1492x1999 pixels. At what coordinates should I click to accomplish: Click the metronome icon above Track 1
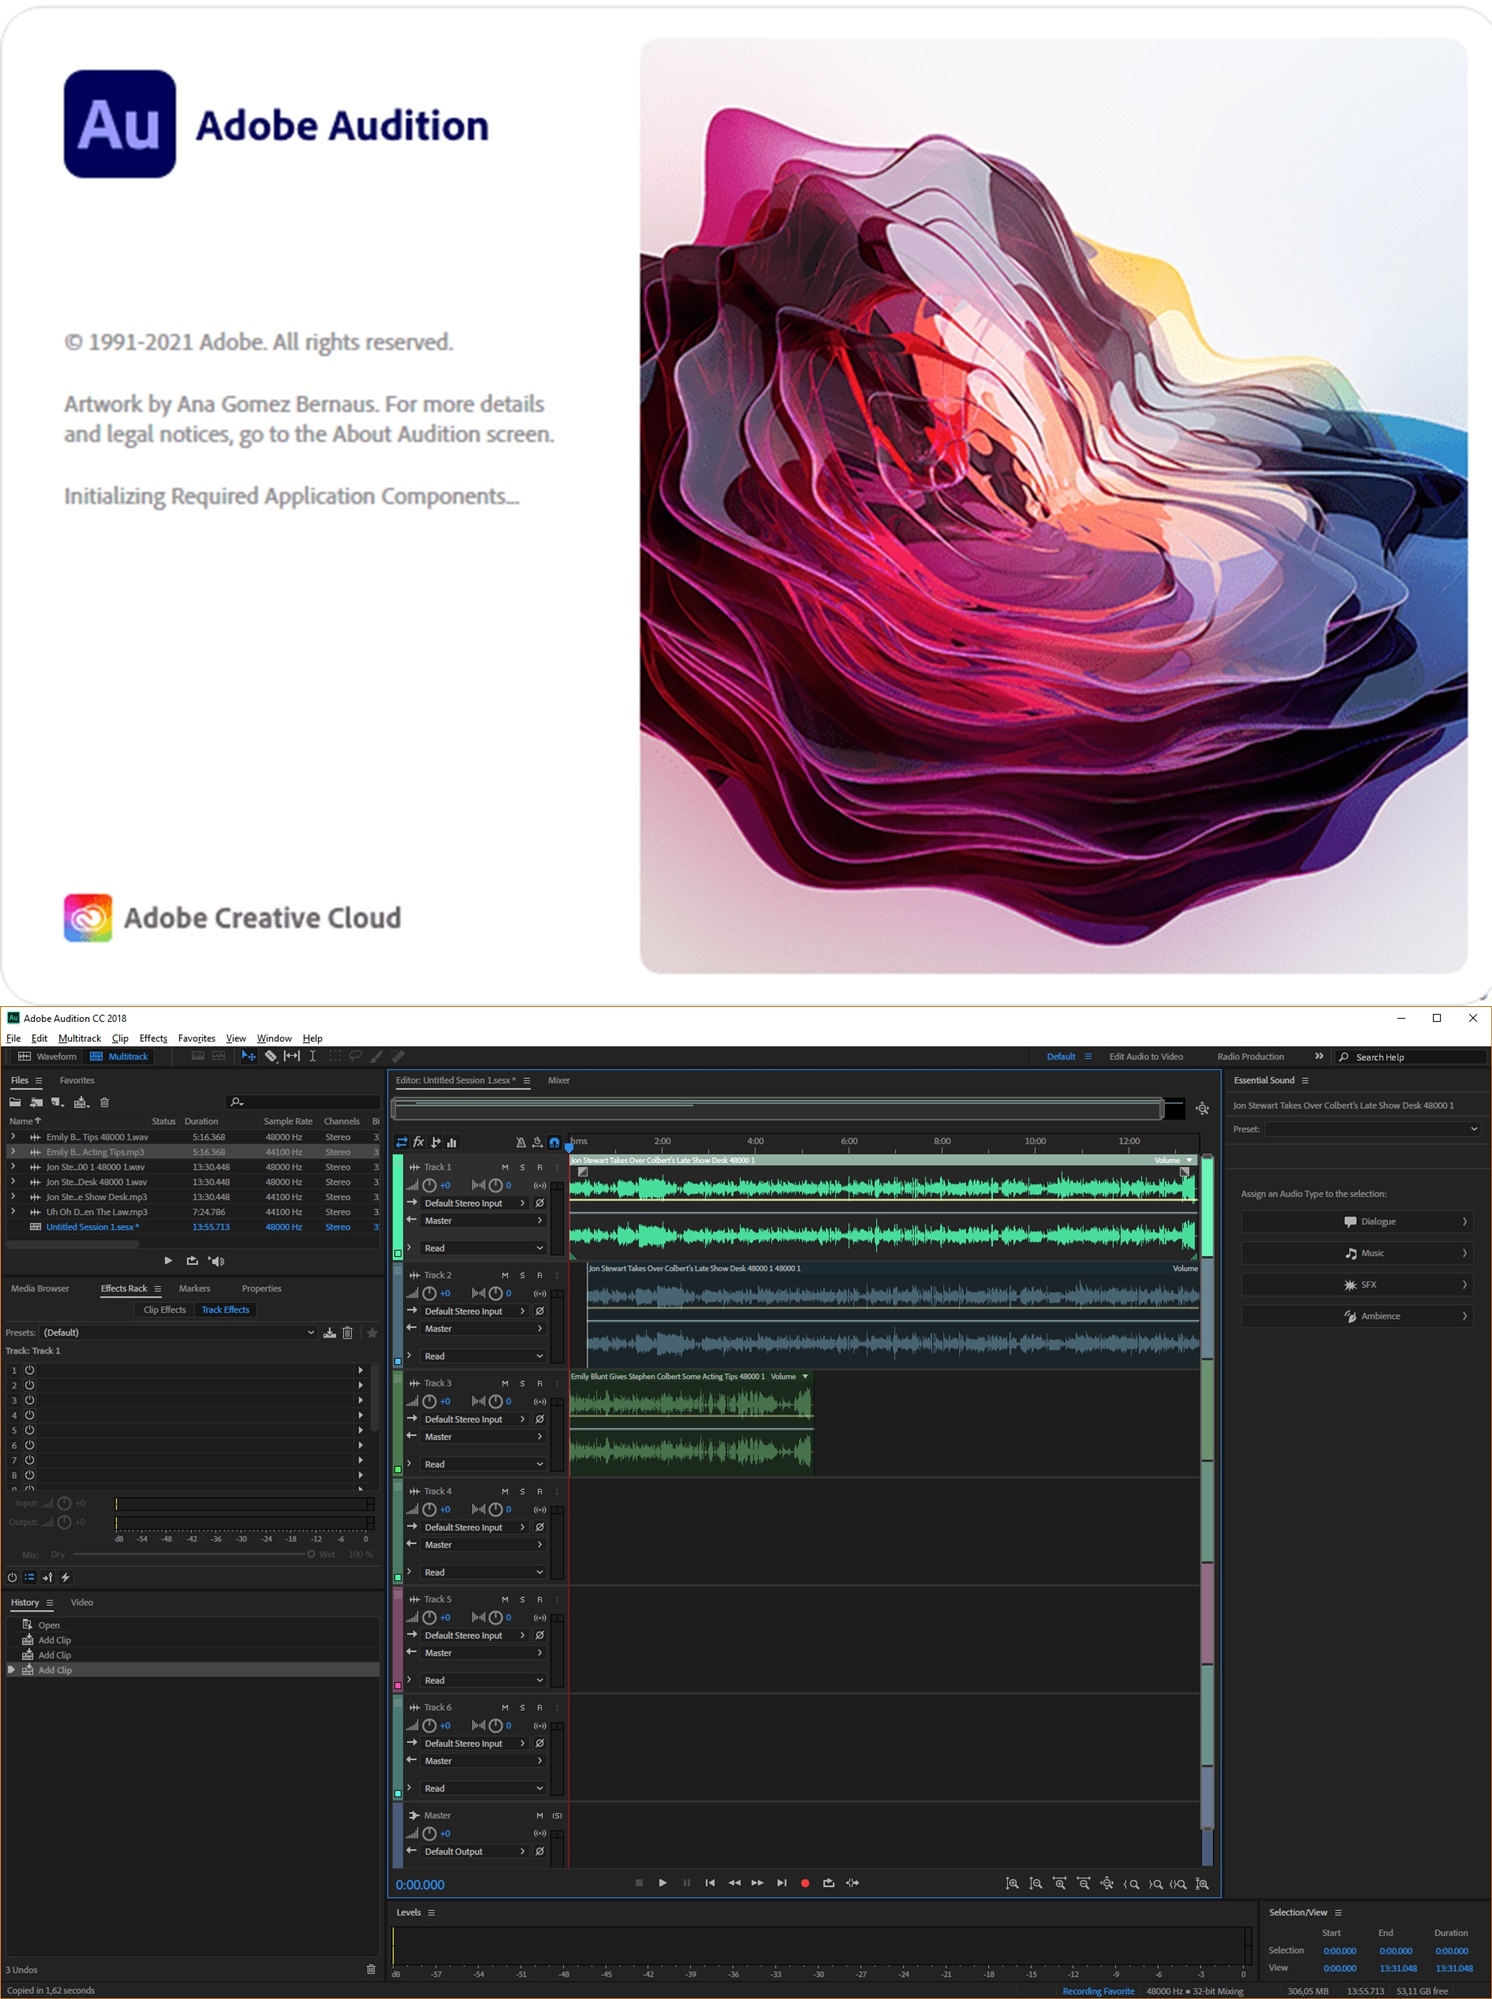click(x=520, y=1142)
